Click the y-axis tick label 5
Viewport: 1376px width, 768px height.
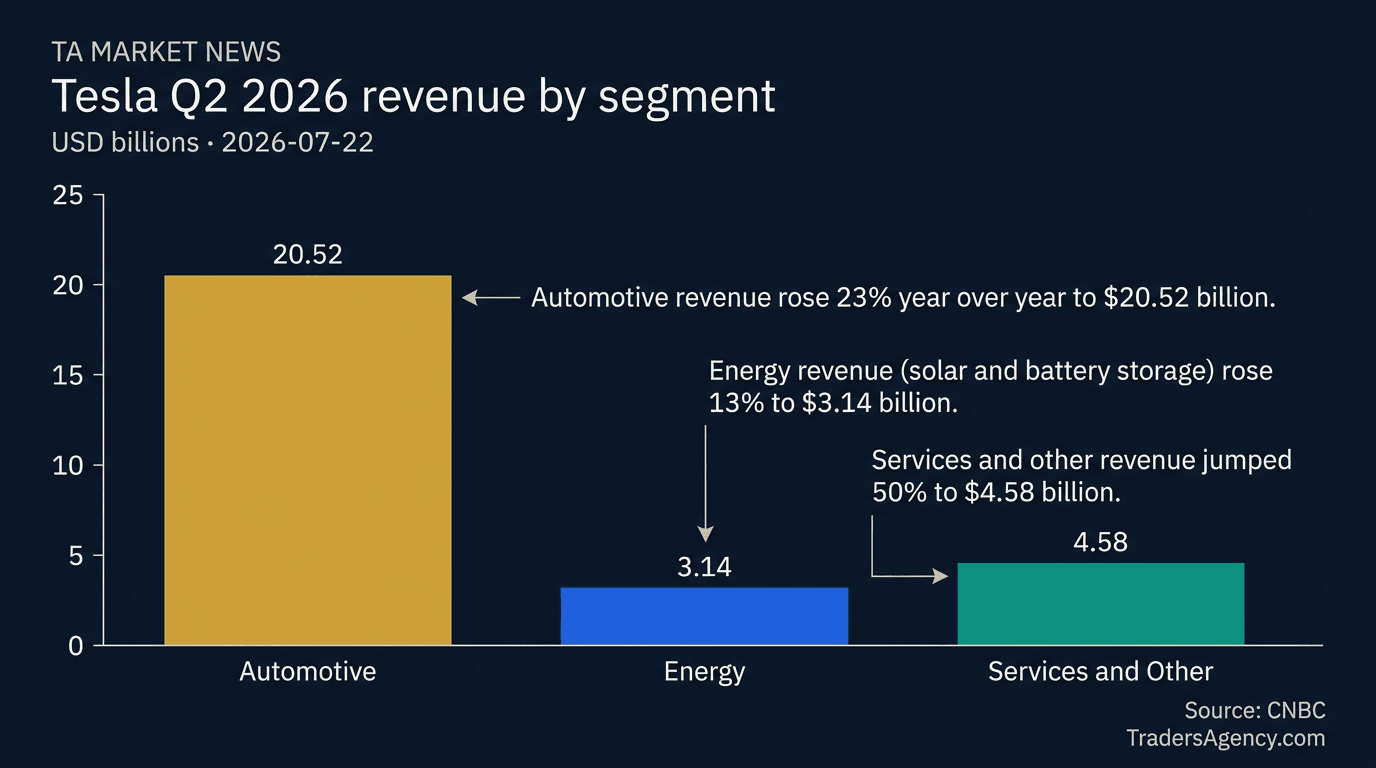[75, 555]
